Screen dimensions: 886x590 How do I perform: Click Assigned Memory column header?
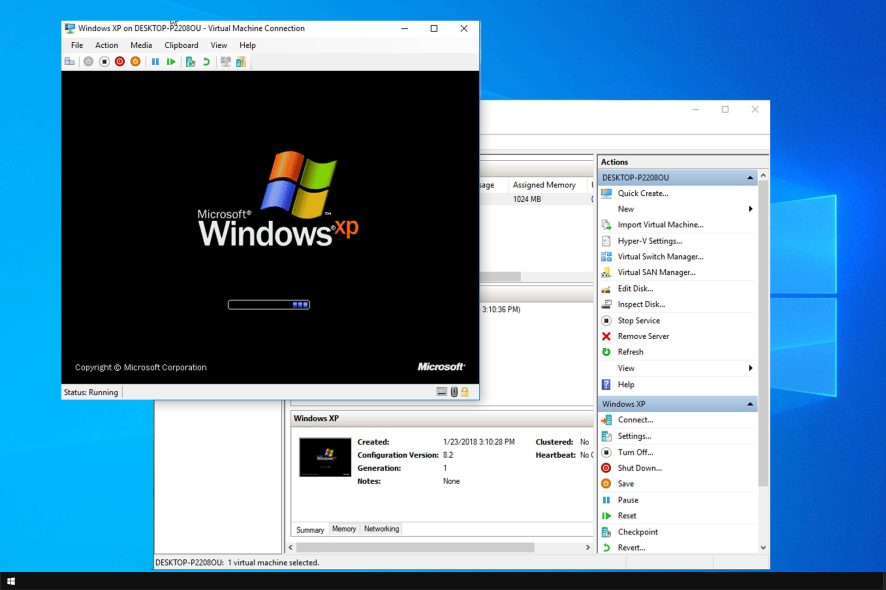[x=544, y=185]
